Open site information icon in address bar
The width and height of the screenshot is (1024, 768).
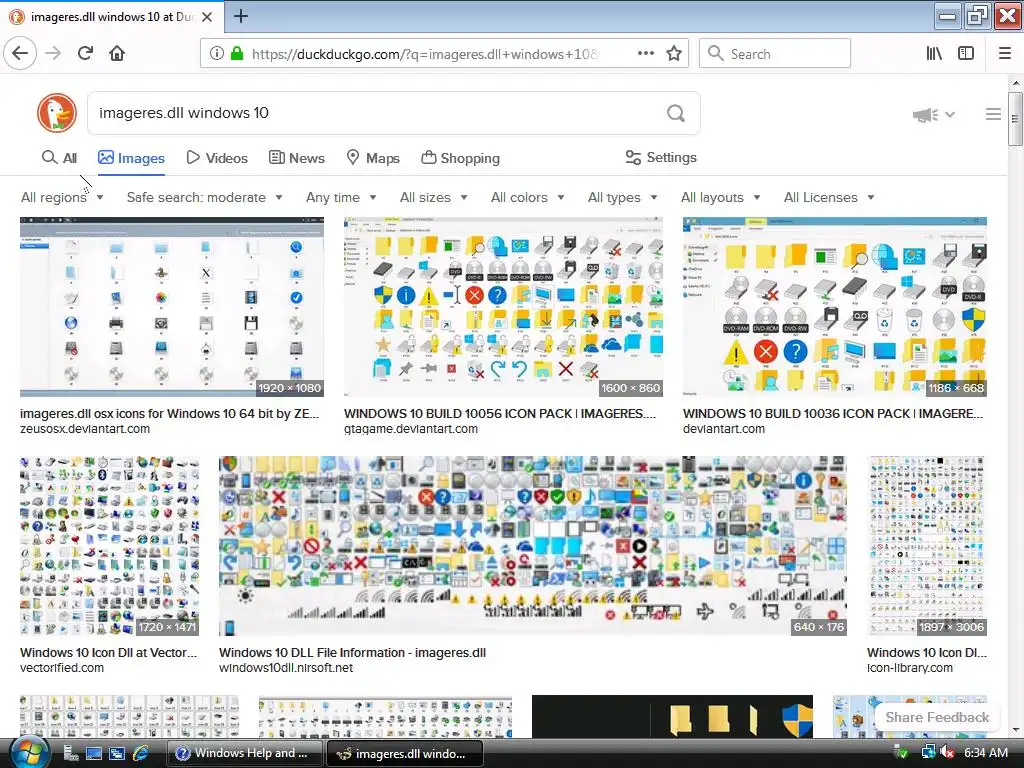217,54
